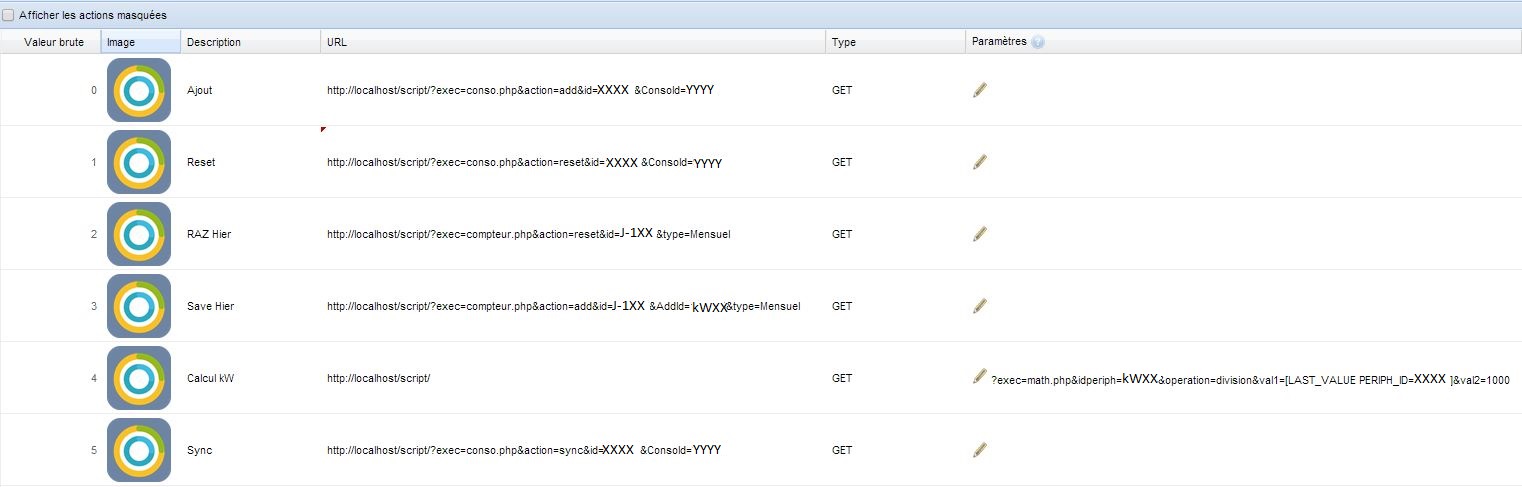Sort by the Description column header
Viewport: 1522px width, 487px height.
coord(214,42)
